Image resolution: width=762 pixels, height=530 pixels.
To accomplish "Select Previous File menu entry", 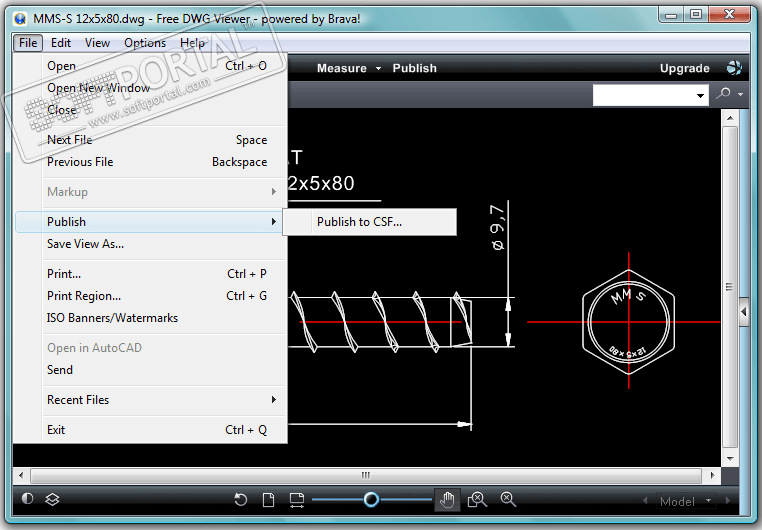I will point(150,162).
